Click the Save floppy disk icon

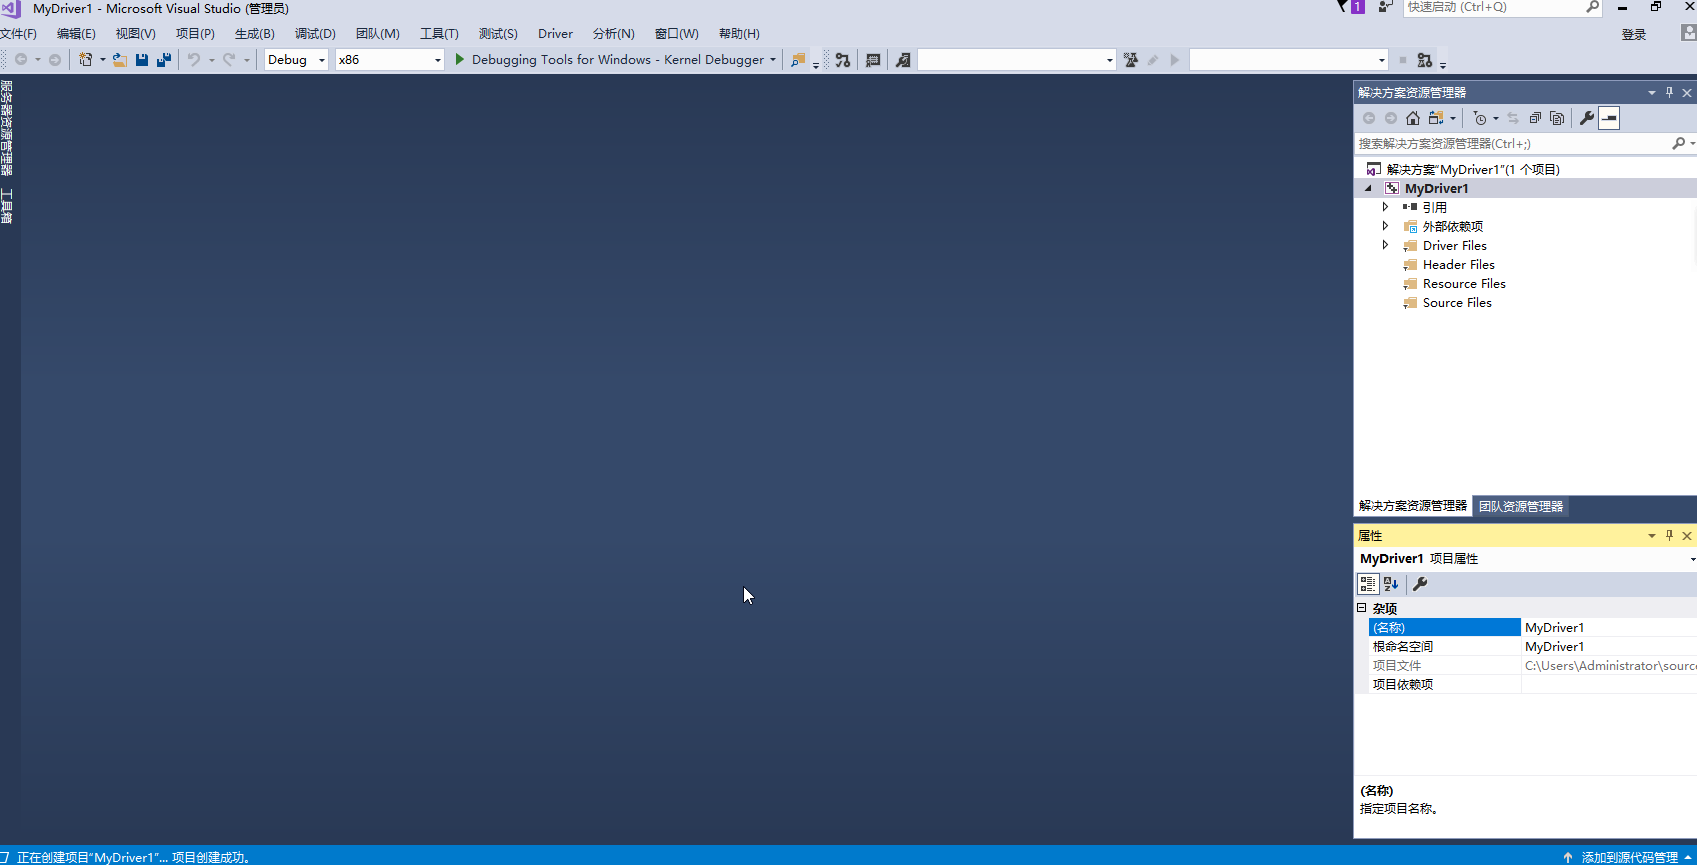[142, 60]
